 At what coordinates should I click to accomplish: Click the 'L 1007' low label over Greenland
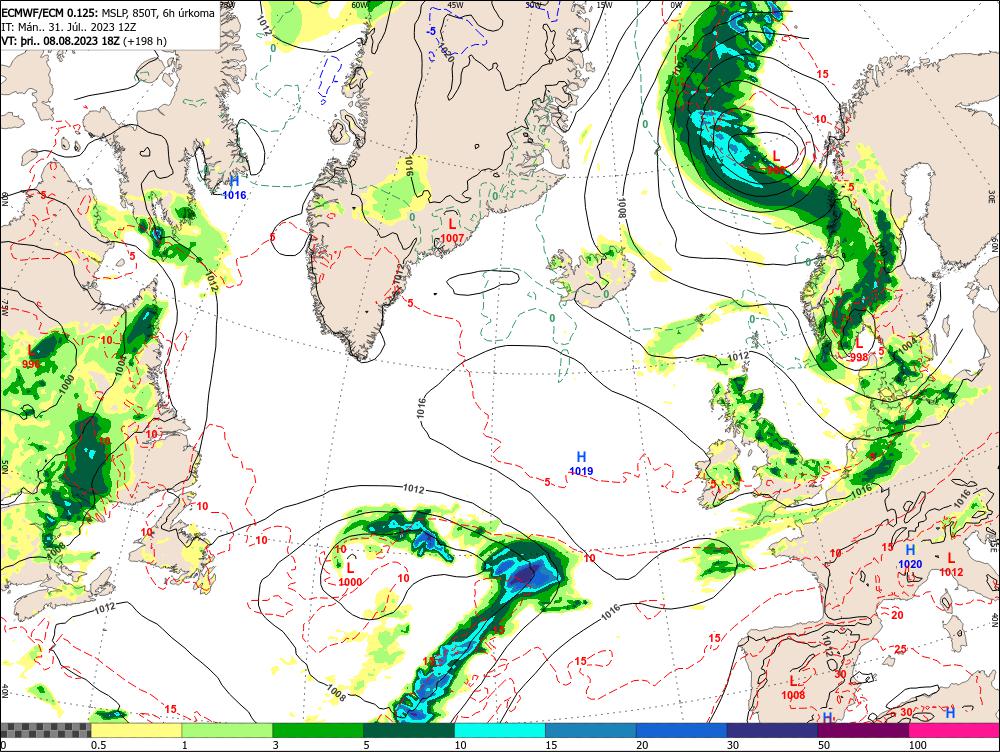click(452, 230)
